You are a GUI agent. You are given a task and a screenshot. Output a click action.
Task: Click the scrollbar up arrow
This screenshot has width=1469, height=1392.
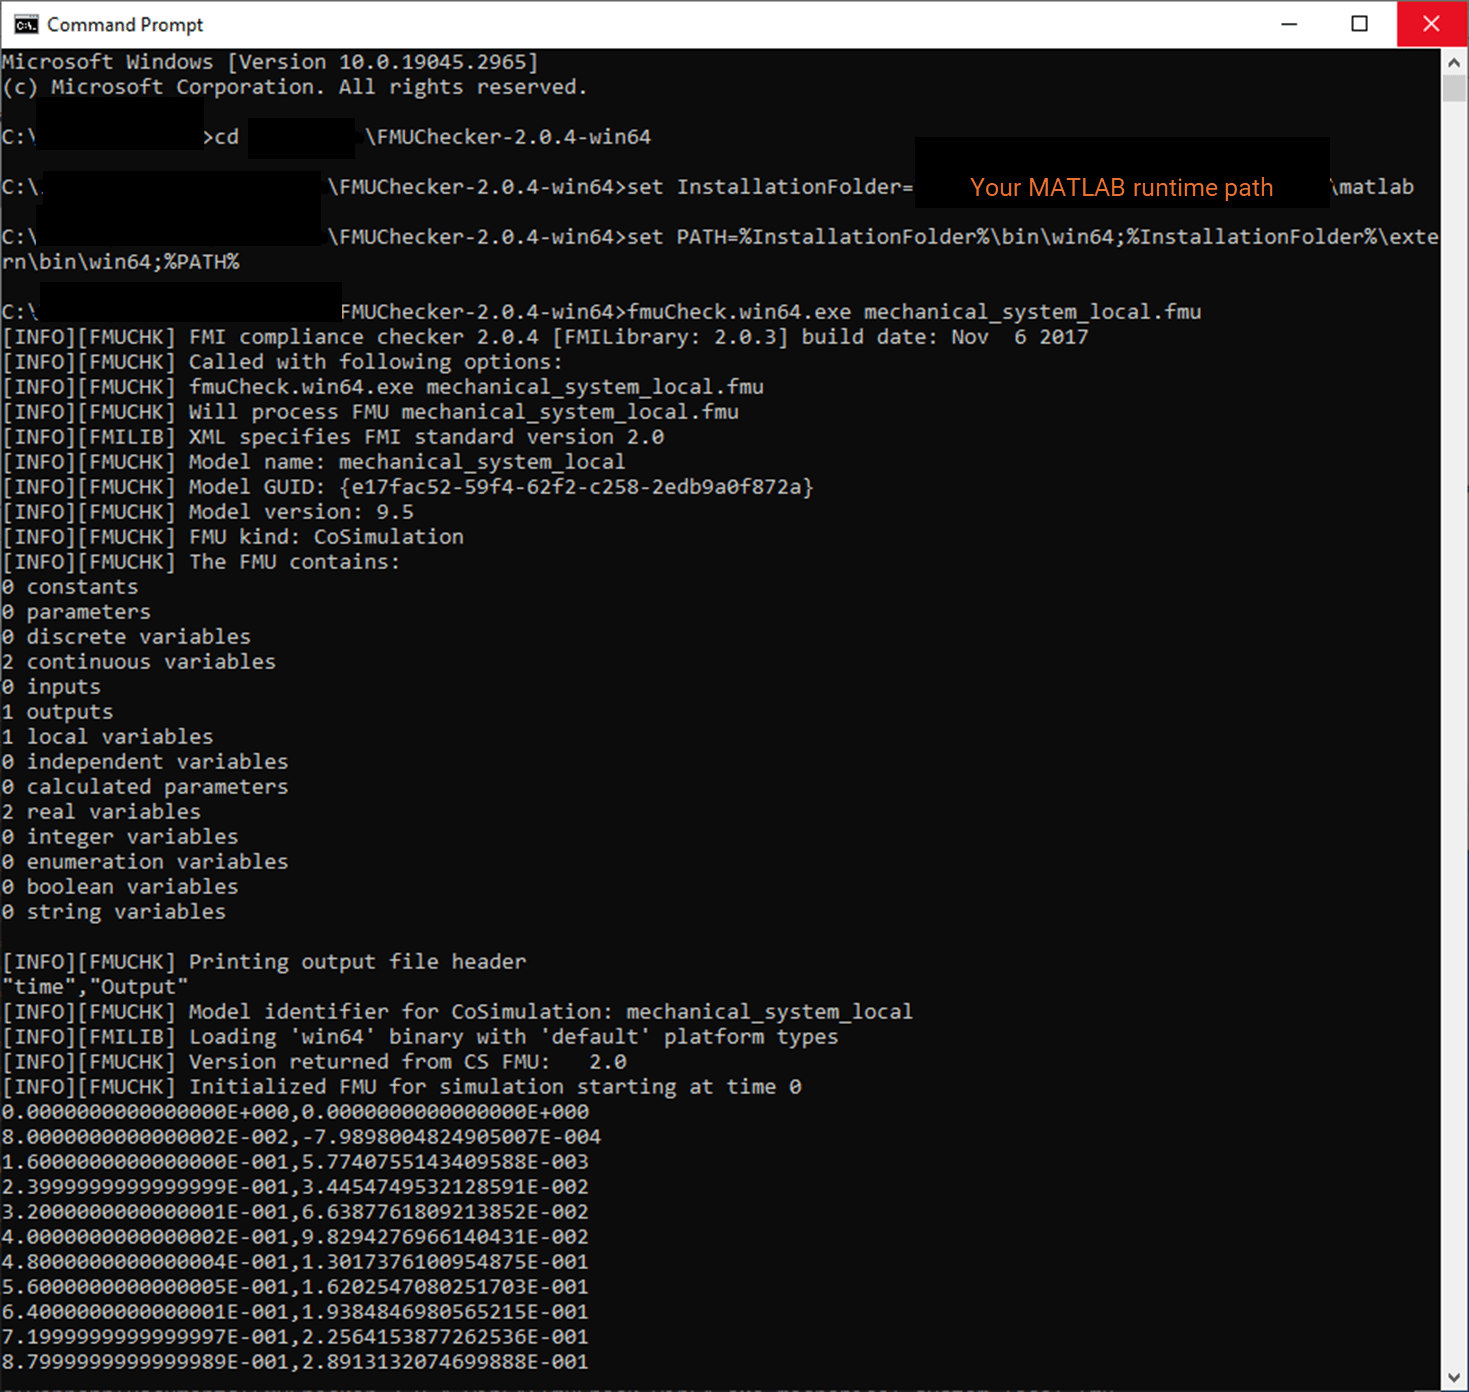pos(1454,62)
